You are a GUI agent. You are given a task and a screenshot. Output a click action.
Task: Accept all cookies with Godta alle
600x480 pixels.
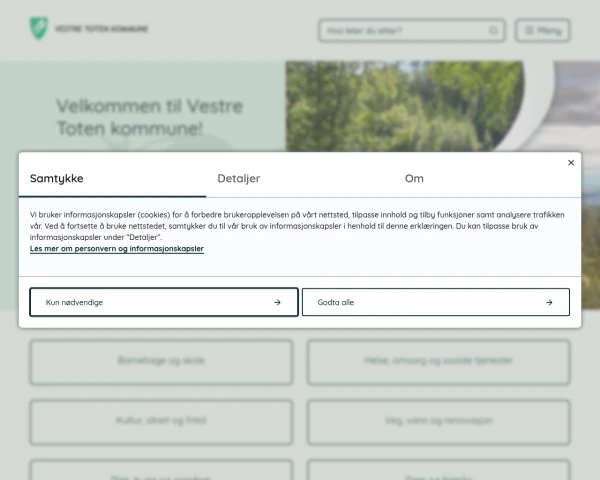(x=435, y=302)
